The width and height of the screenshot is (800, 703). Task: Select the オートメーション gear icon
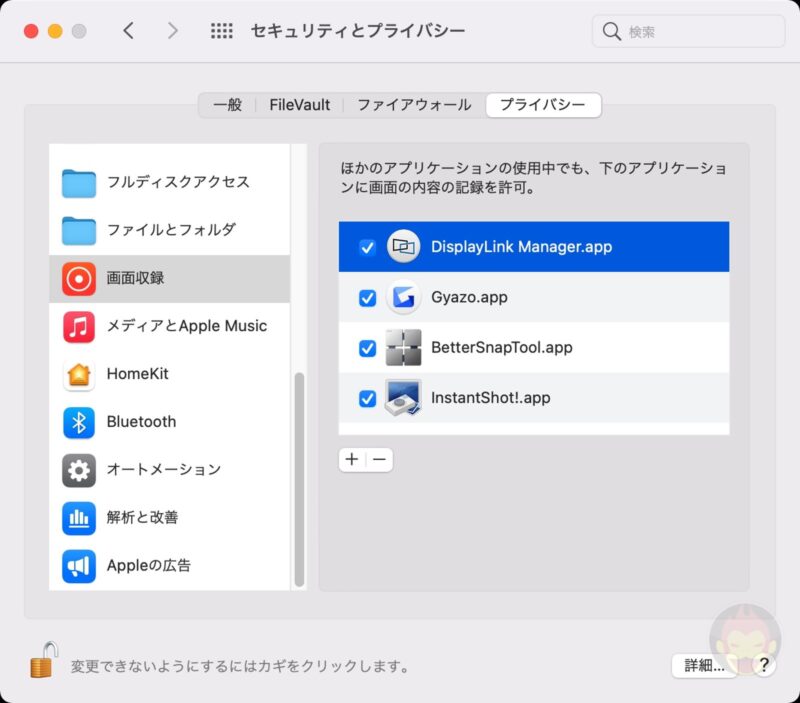(x=78, y=470)
